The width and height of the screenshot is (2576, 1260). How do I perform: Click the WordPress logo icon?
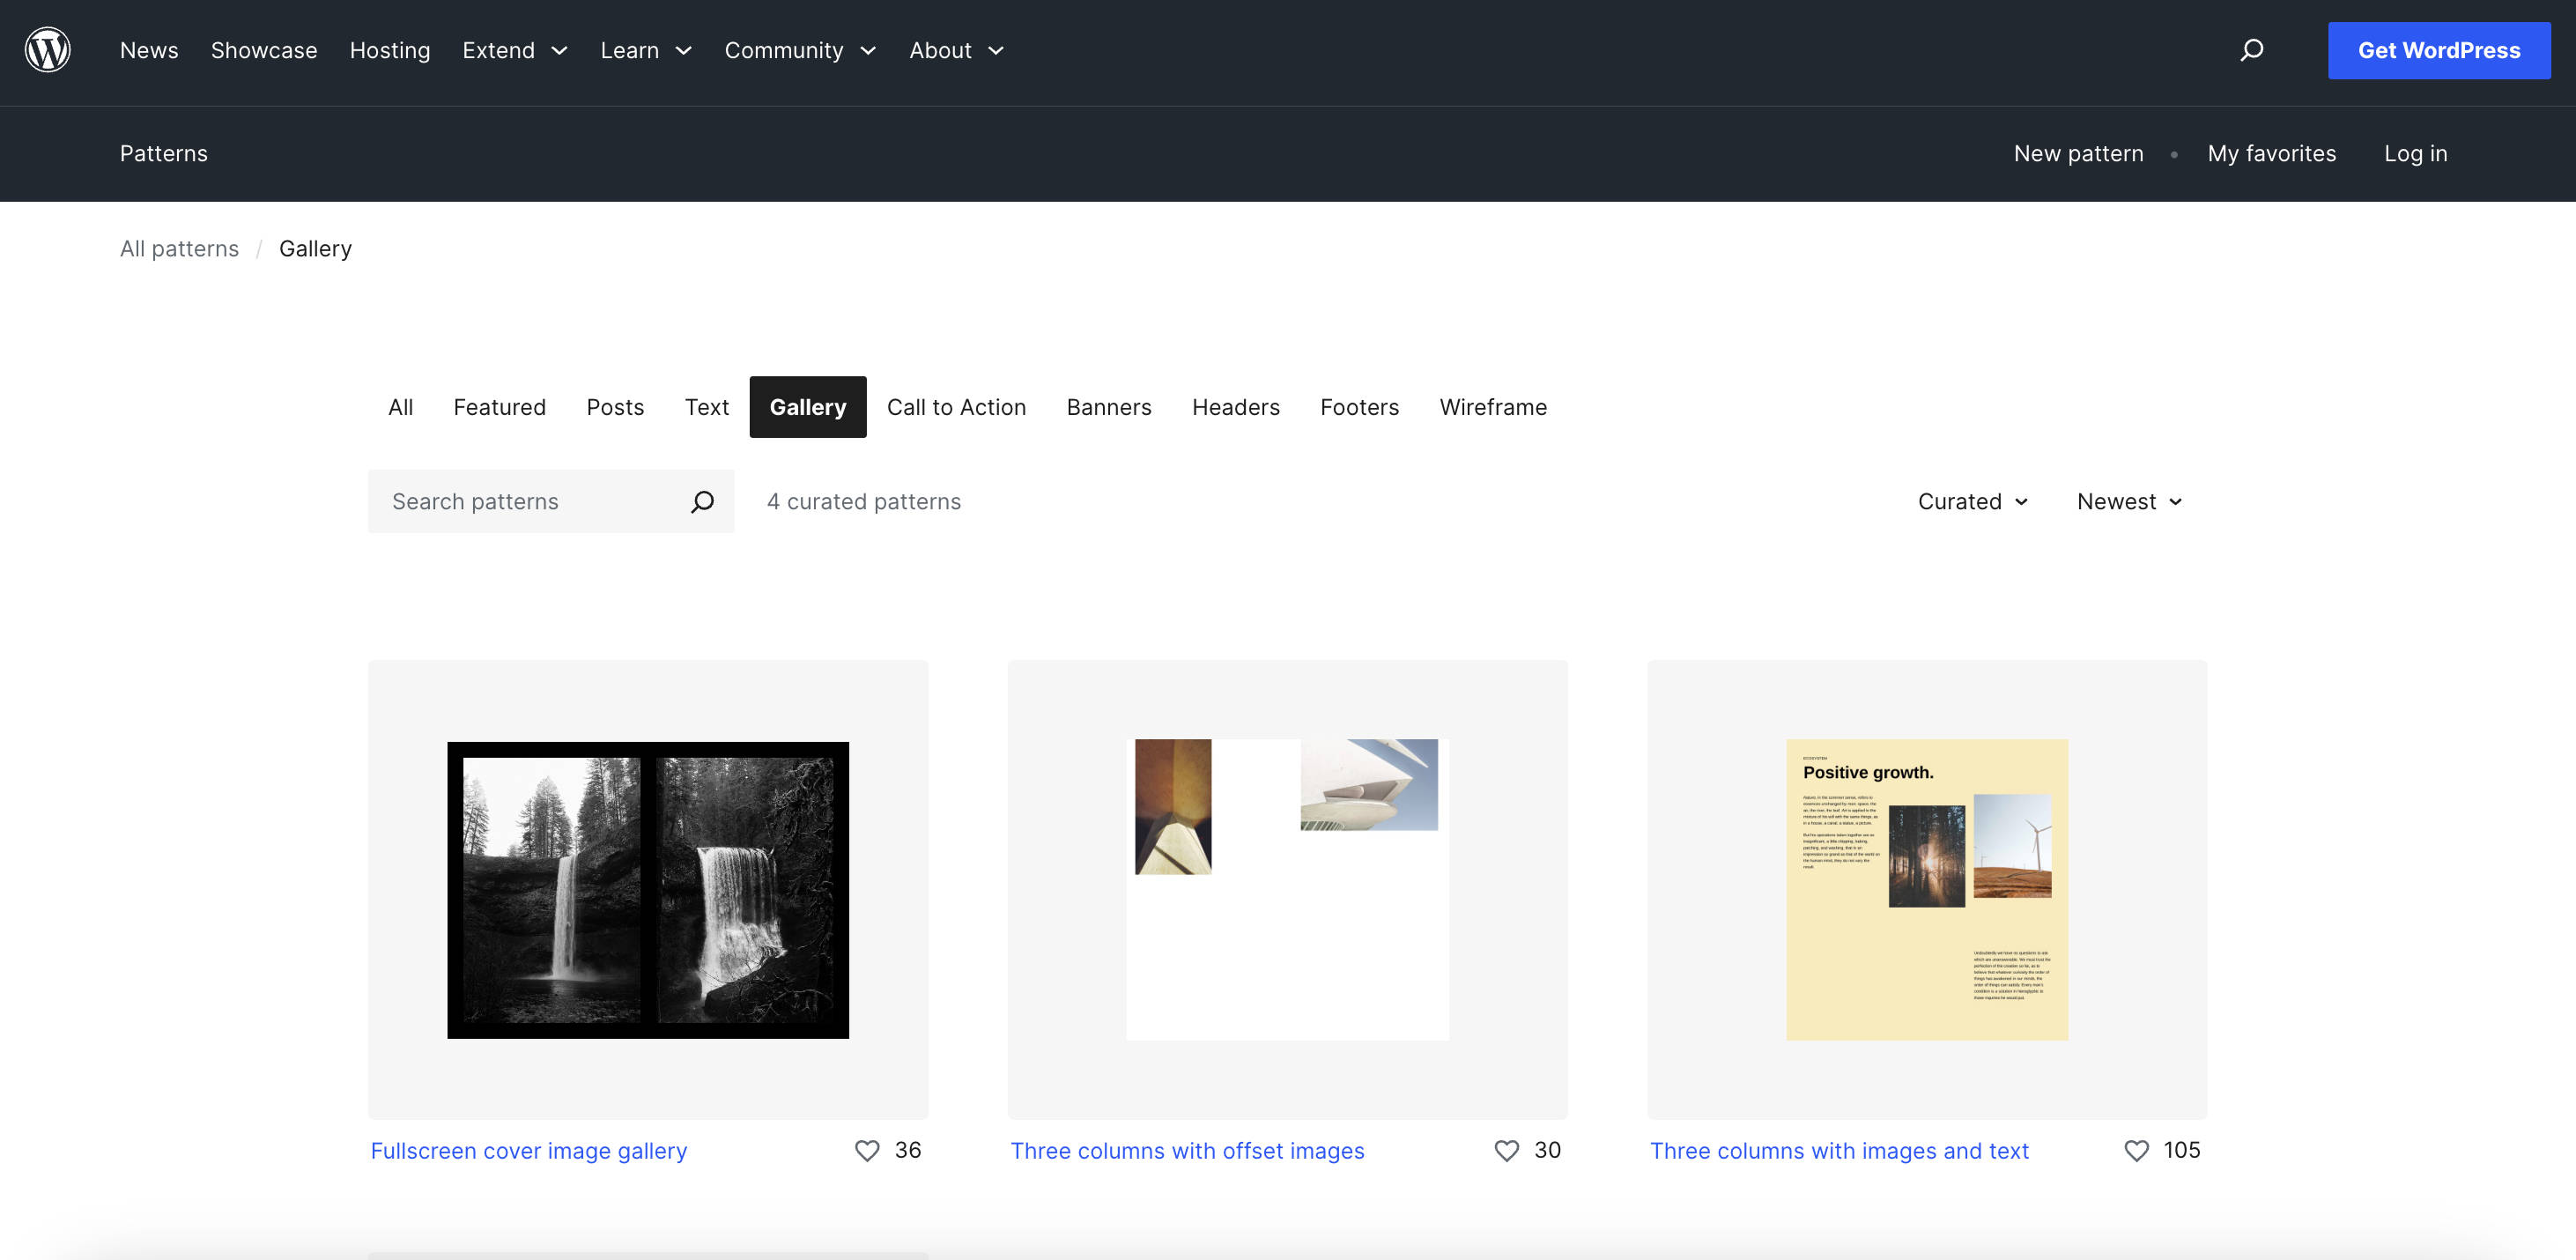click(x=48, y=50)
